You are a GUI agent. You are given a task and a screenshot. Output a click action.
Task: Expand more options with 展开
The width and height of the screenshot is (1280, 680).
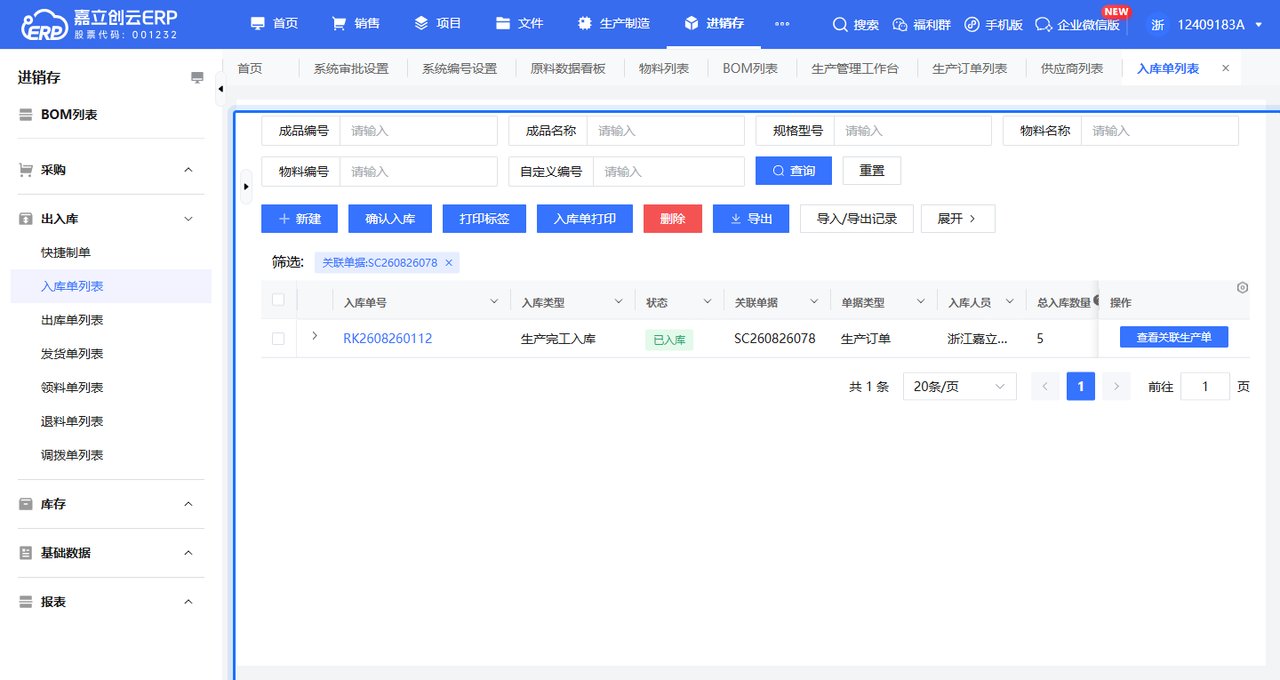tap(960, 219)
